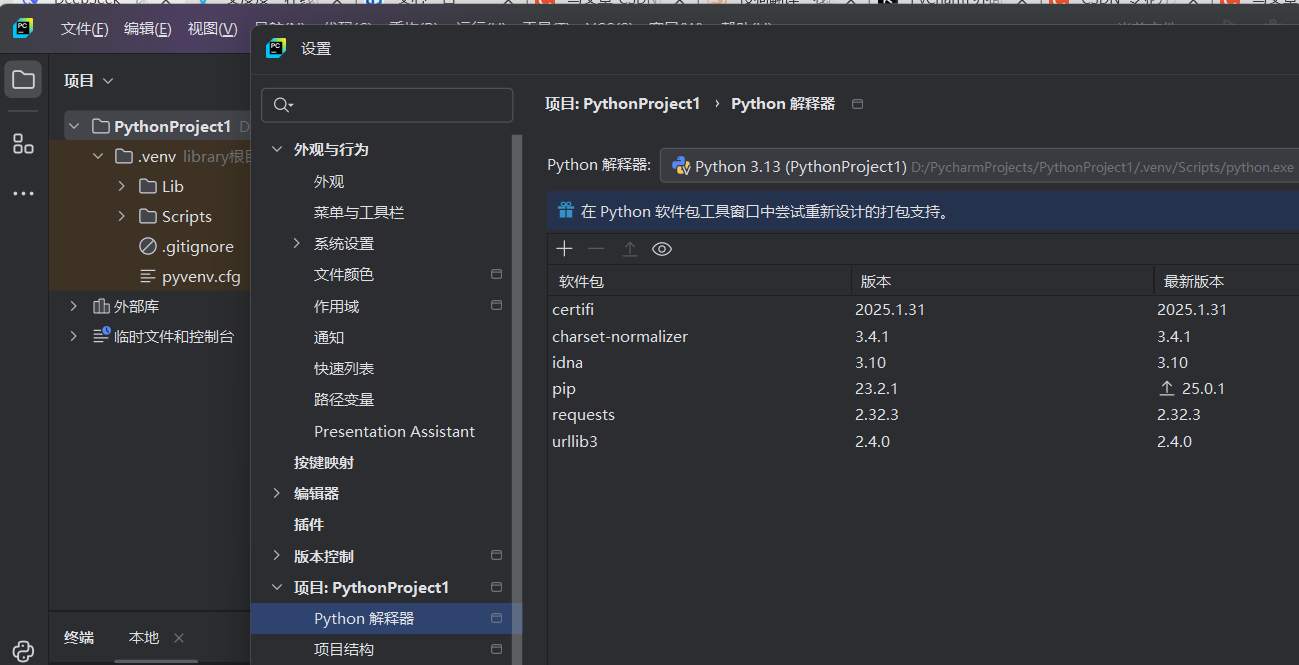Screen dimensions: 1299x665
Task: Click the project-level icon beside 项目结构
Action: coord(496,649)
